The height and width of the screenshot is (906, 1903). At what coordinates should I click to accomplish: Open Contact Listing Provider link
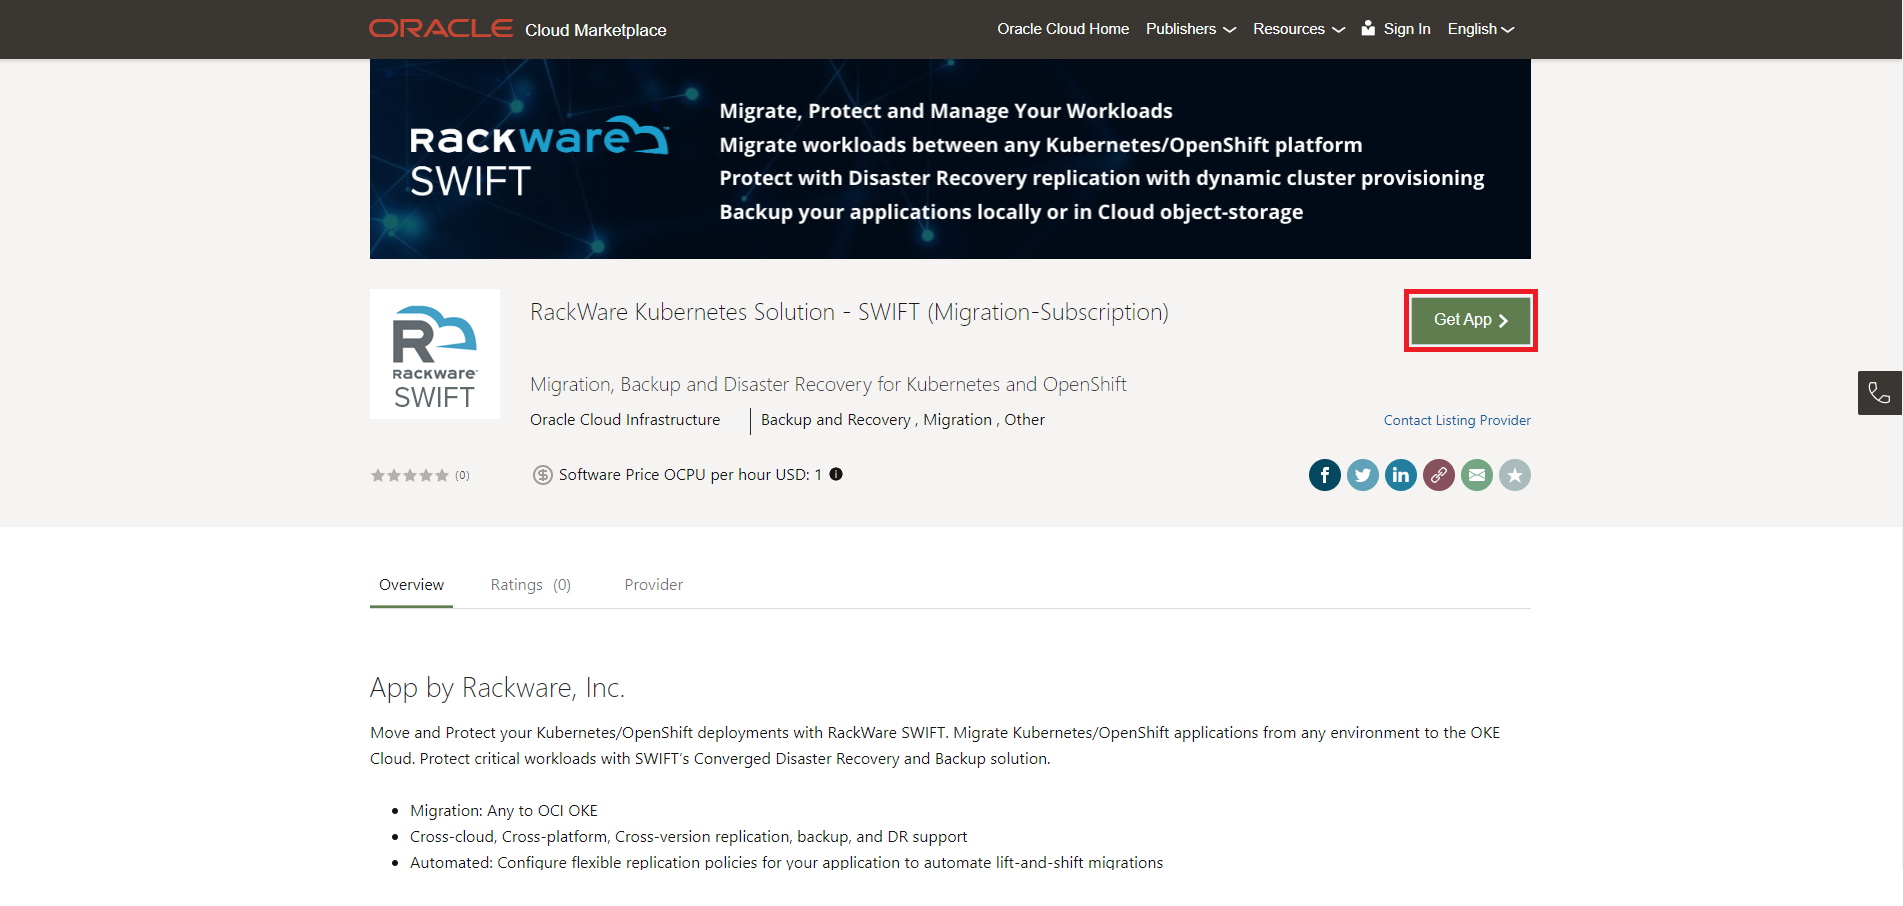[x=1457, y=420]
